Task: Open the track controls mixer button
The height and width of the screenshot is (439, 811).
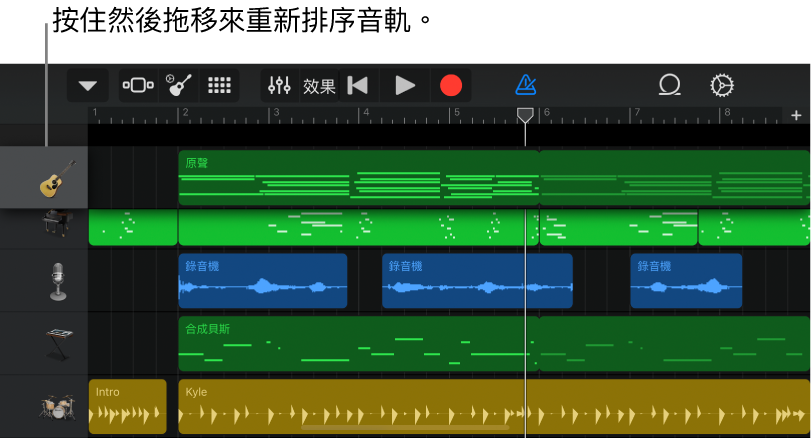Action: [x=279, y=85]
